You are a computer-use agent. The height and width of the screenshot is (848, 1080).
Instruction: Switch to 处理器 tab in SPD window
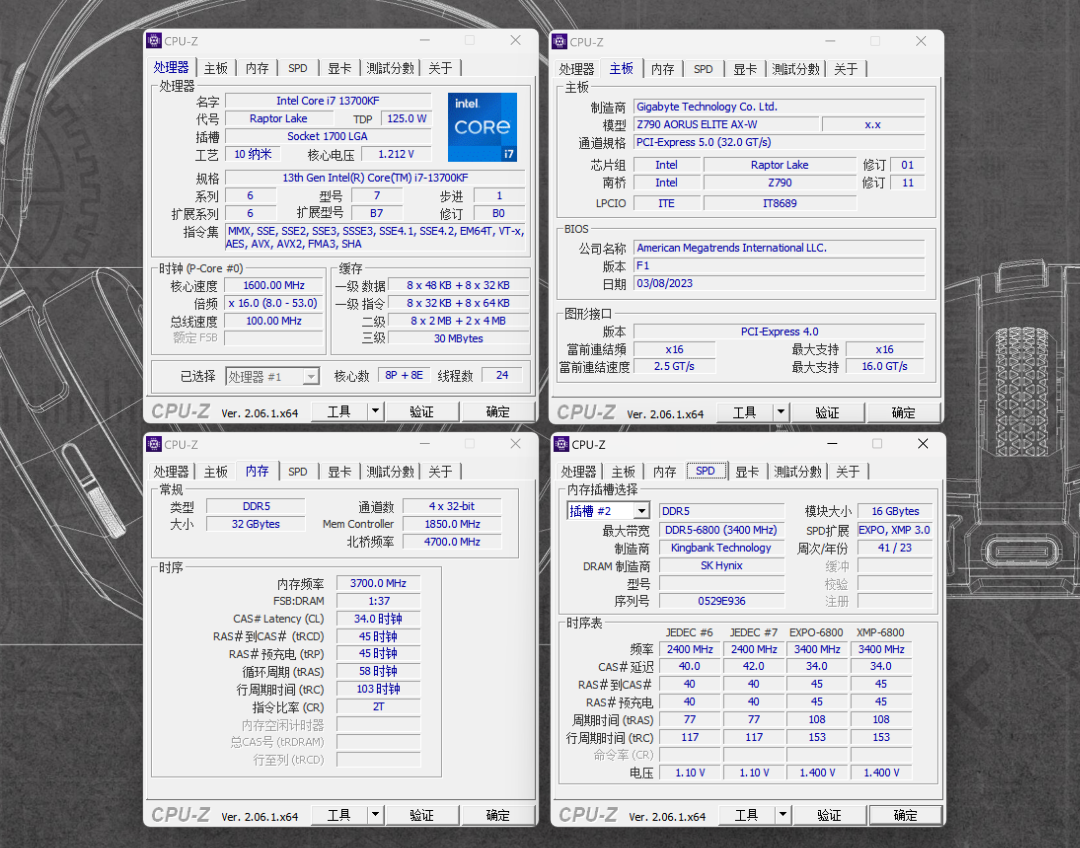click(579, 471)
